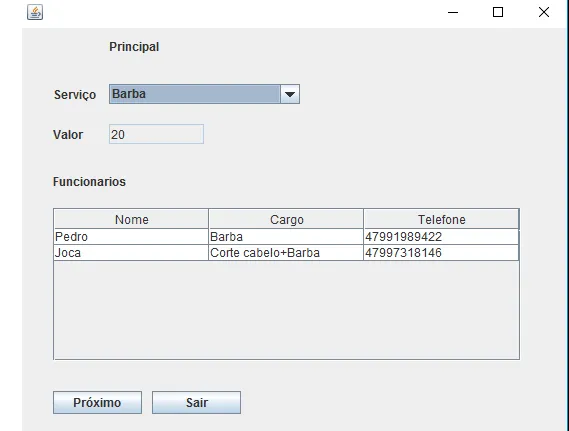This screenshot has width=569, height=431.
Task: Click the Funcionarios label
Action: pos(89,181)
